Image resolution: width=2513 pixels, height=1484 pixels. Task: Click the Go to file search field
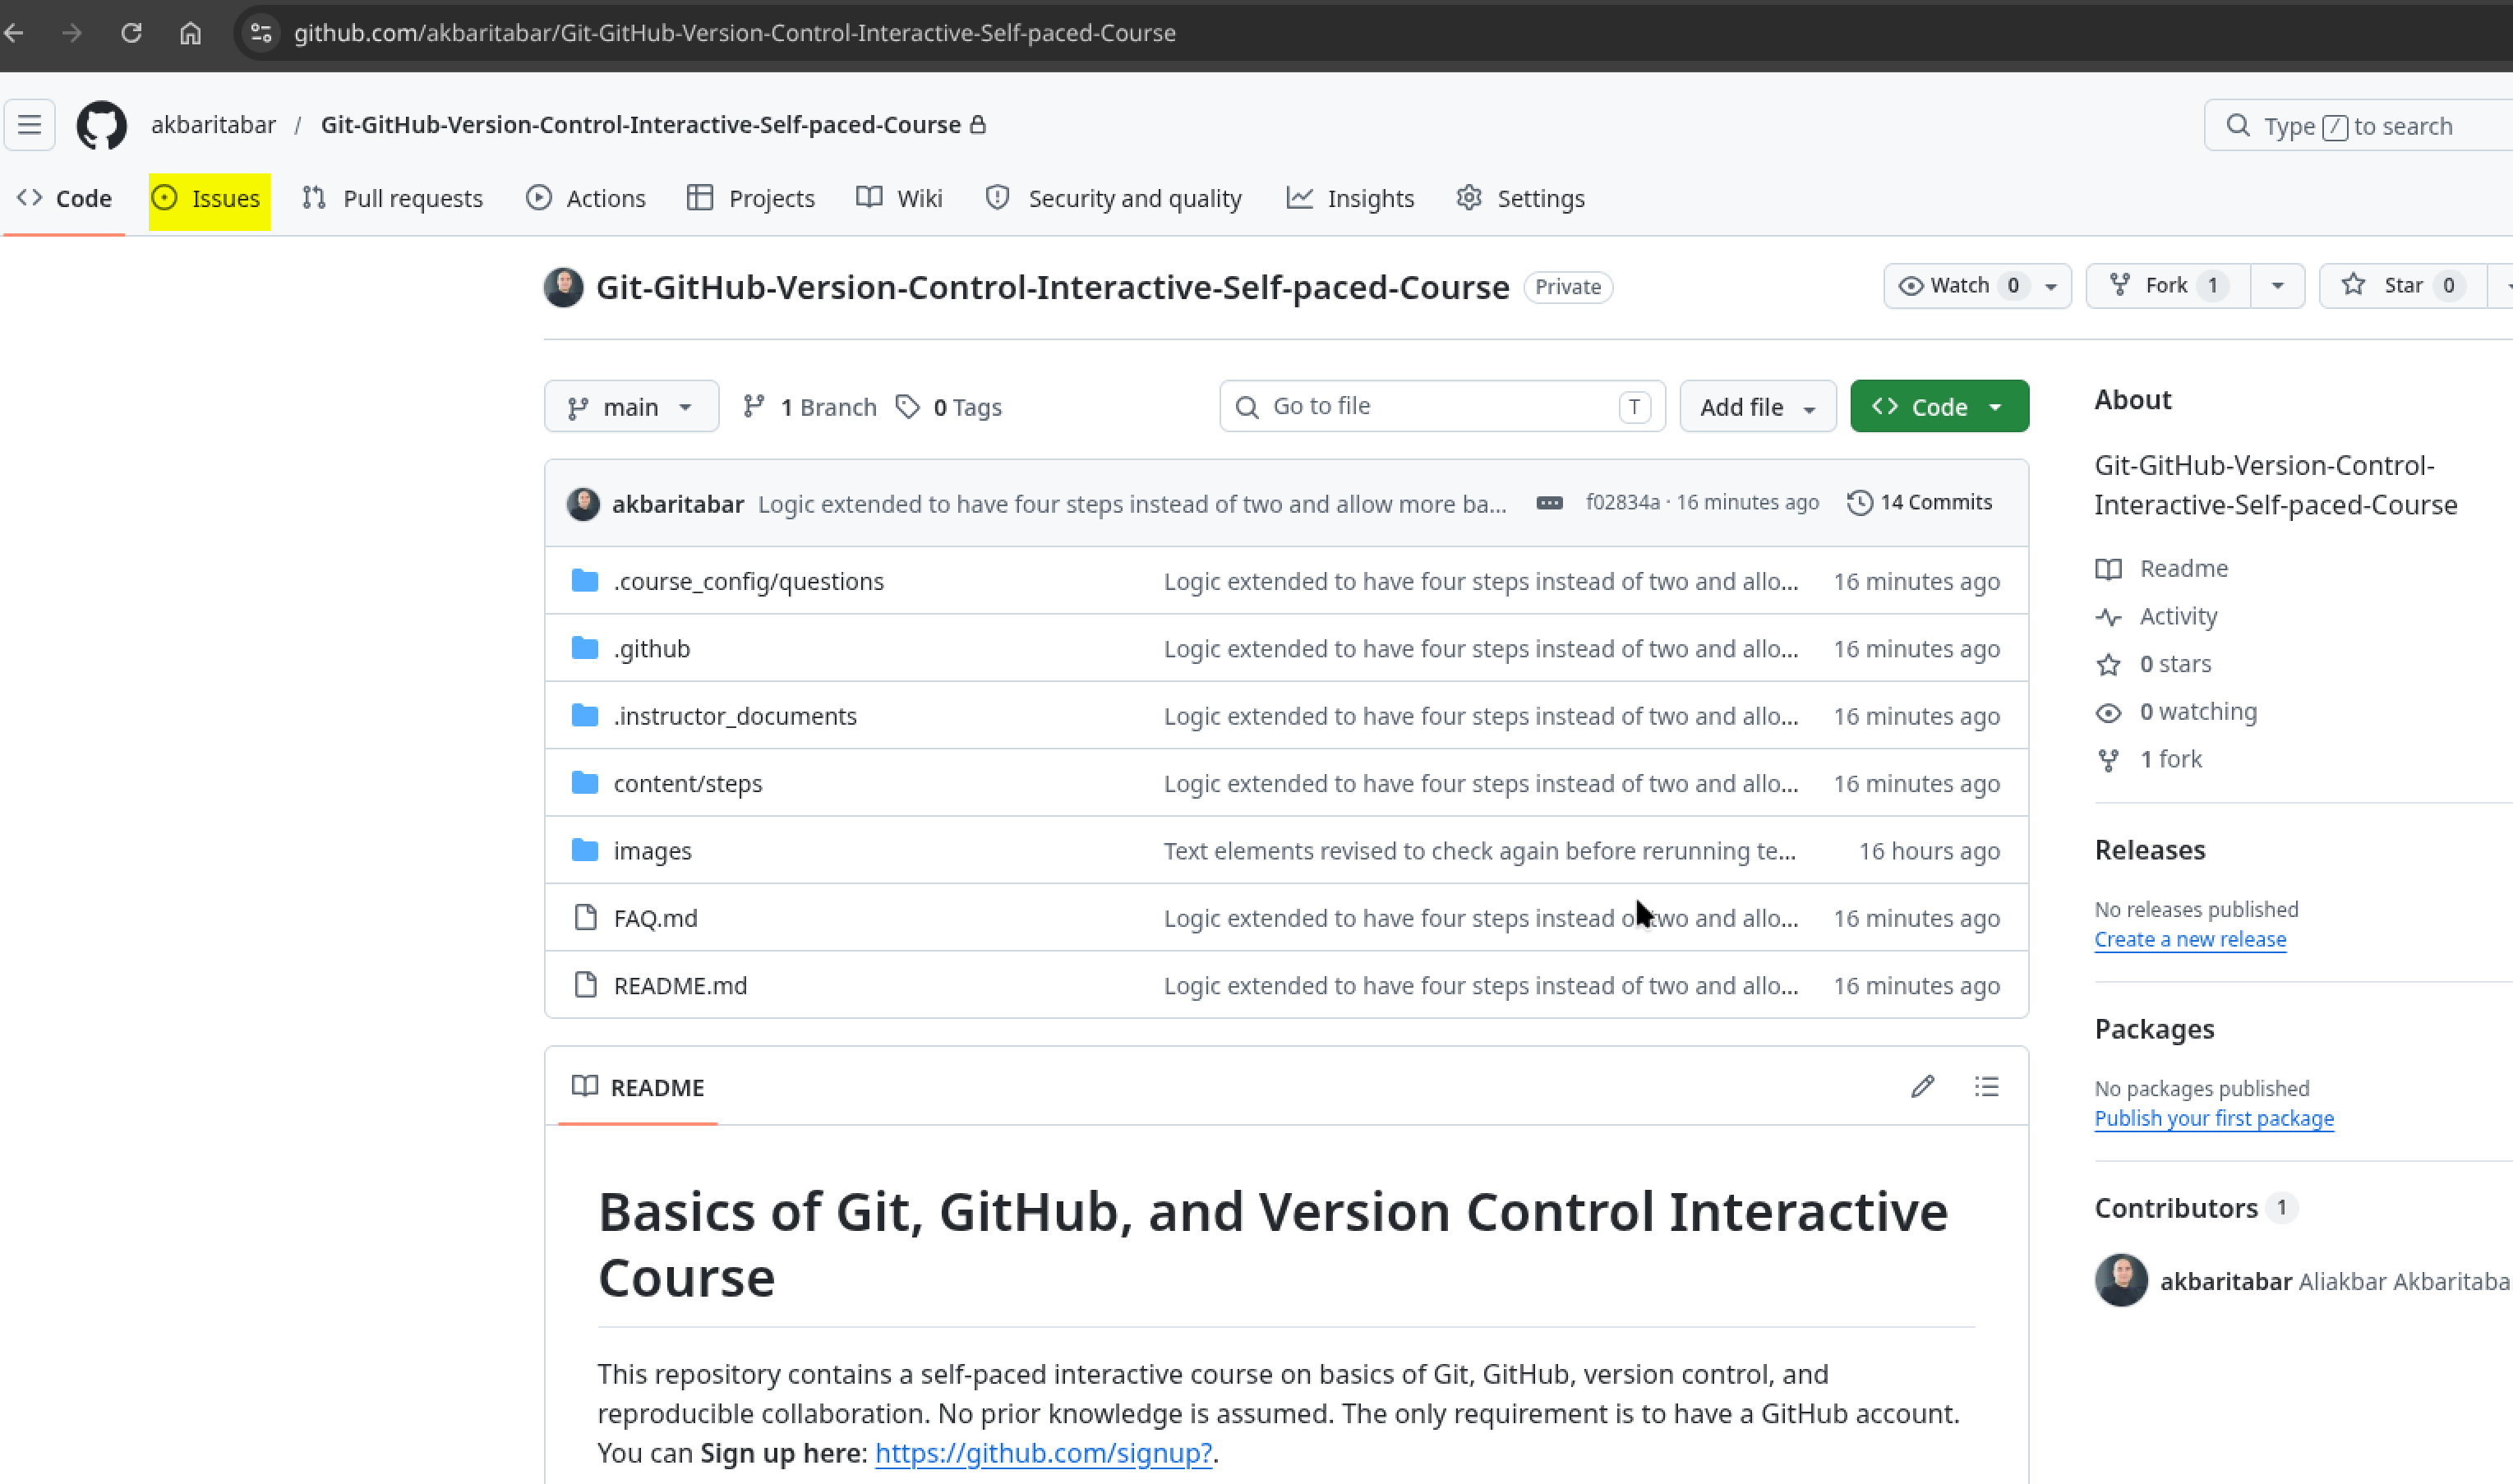(1442, 406)
